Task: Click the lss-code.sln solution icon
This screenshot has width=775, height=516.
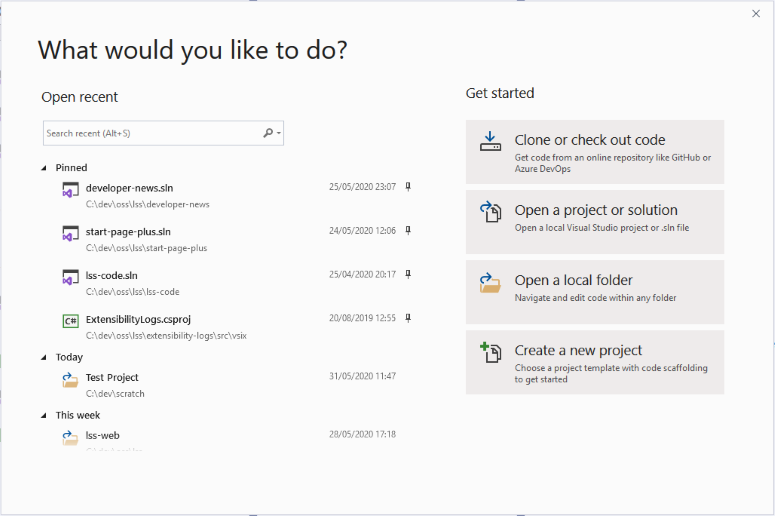Action: coord(70,277)
